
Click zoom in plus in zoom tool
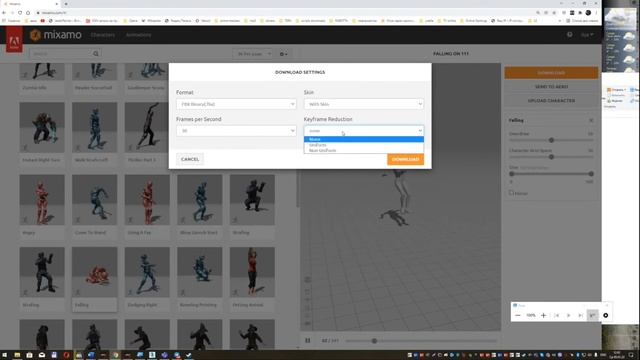(x=544, y=316)
